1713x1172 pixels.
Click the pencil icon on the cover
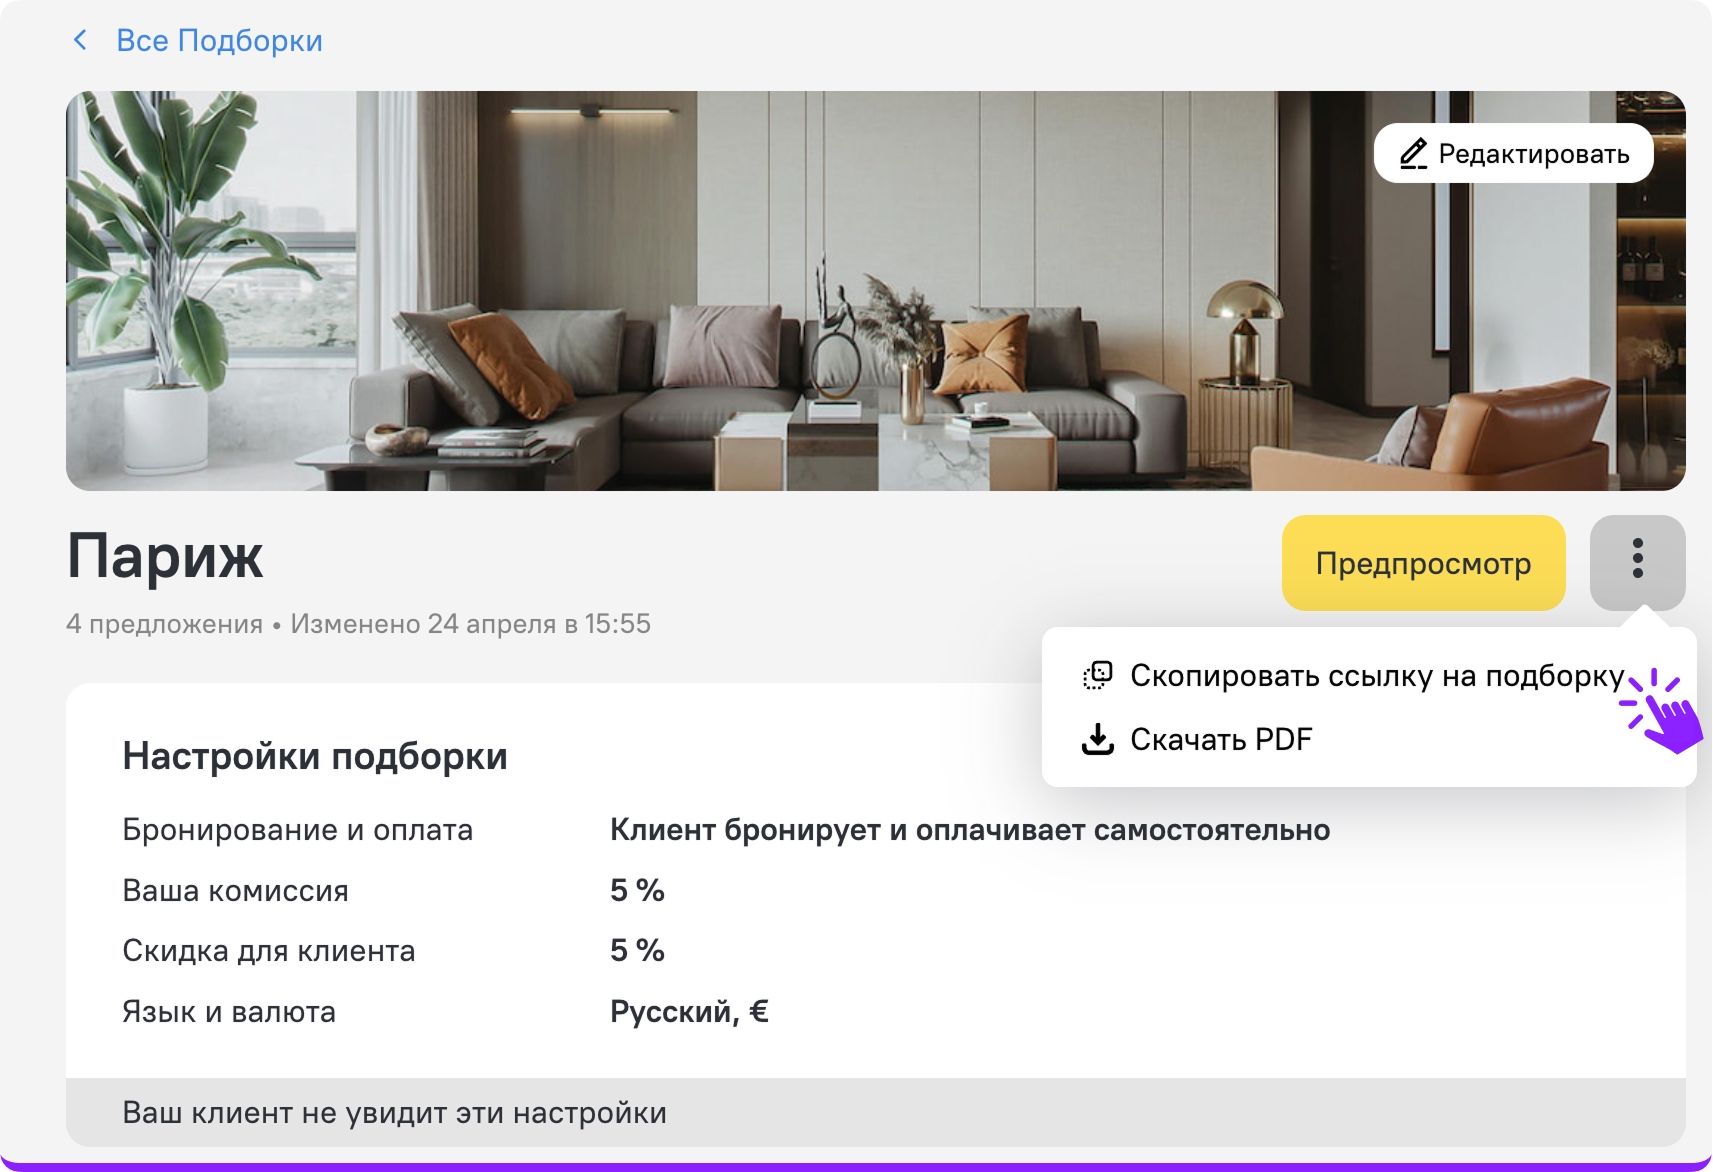pos(1412,154)
